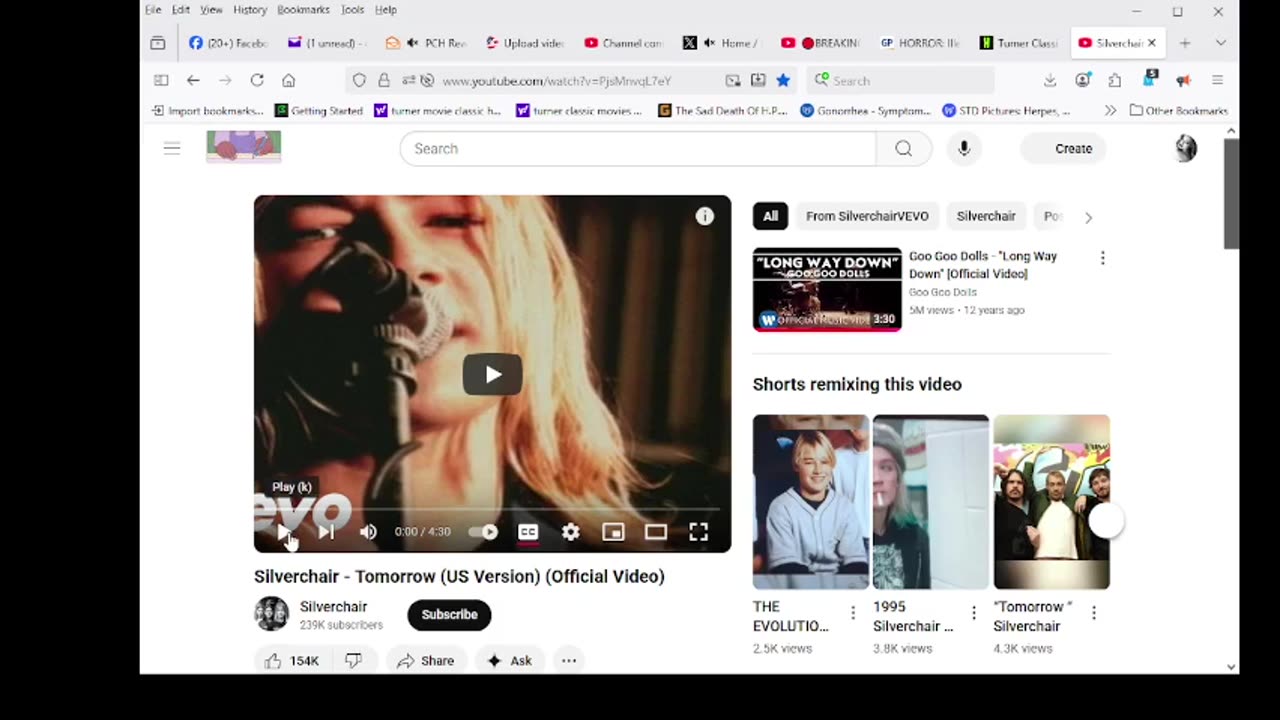This screenshot has height=720, width=1280.
Task: Close the Silverchair browser tab
Action: [x=1152, y=43]
